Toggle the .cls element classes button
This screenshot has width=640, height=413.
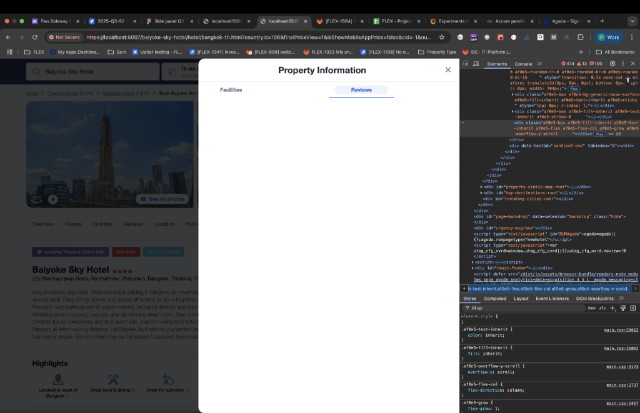[x=602, y=308]
